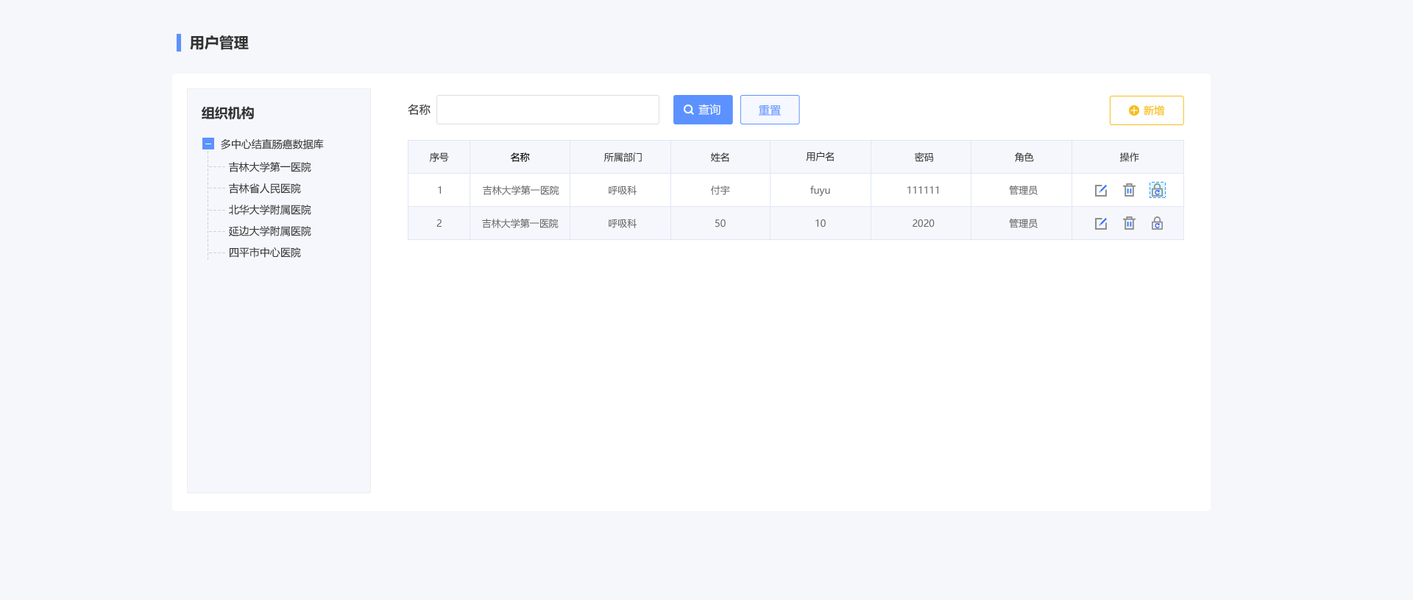The height and width of the screenshot is (600, 1413).
Task: Select 吉林省人民医院 in organization tree
Action: (x=264, y=188)
